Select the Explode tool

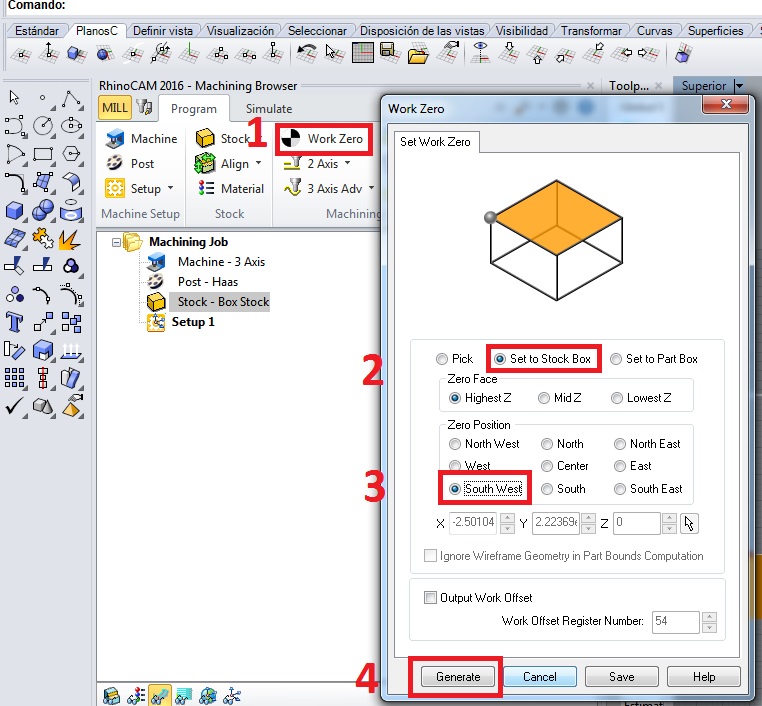coord(69,240)
